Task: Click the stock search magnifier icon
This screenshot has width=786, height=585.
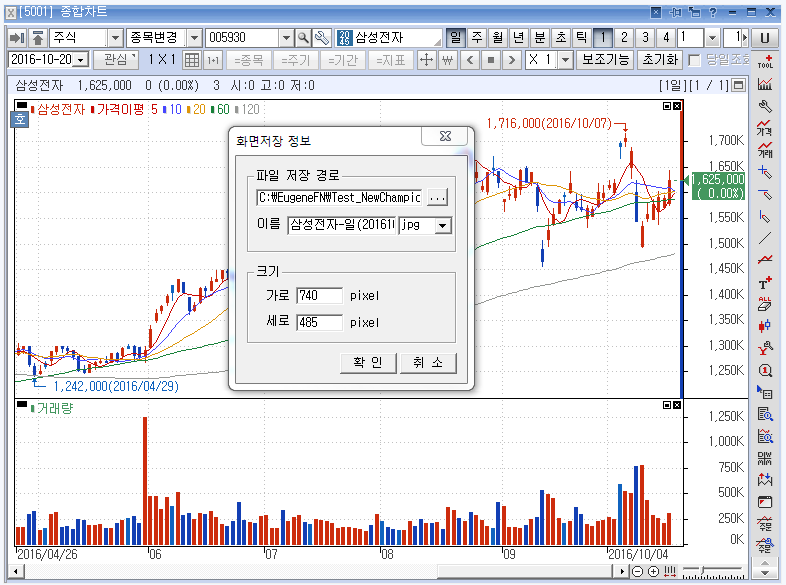Action: click(303, 38)
